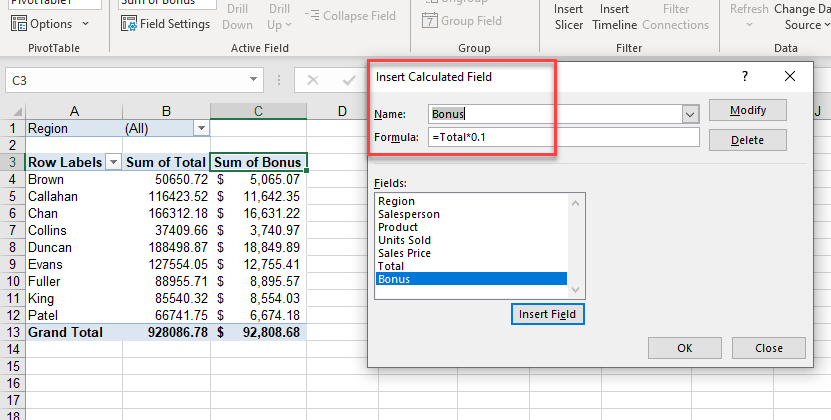Image resolution: width=831 pixels, height=420 pixels.
Task: Click the Help question mark in dialog
Action: pyautogui.click(x=744, y=76)
